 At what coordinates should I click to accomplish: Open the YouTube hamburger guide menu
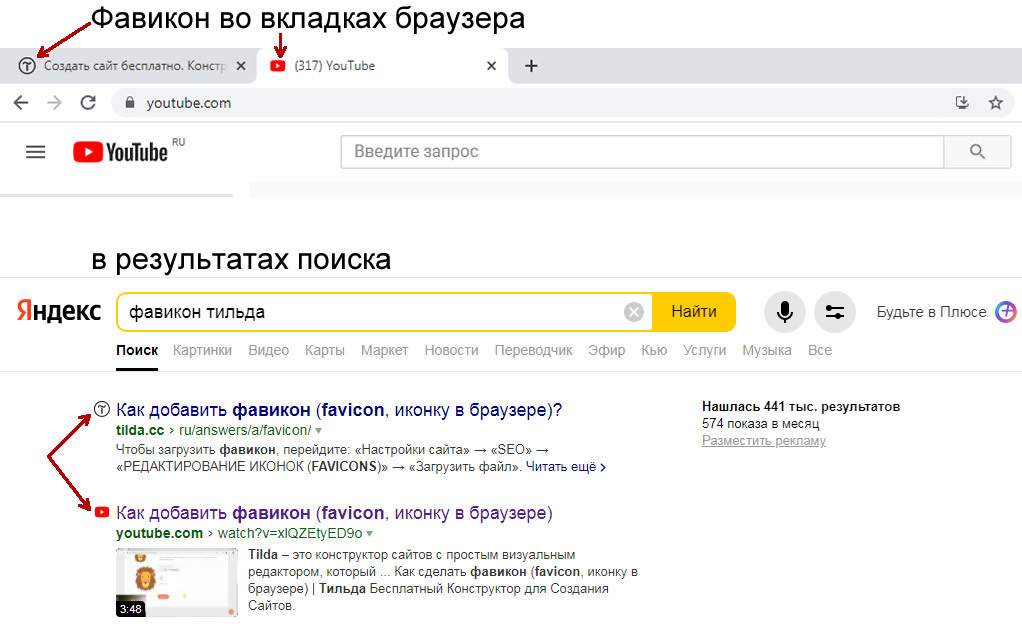(x=36, y=152)
